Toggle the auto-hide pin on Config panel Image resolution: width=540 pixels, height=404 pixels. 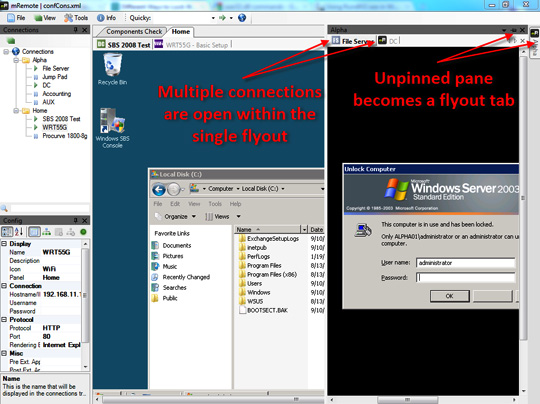75,220
